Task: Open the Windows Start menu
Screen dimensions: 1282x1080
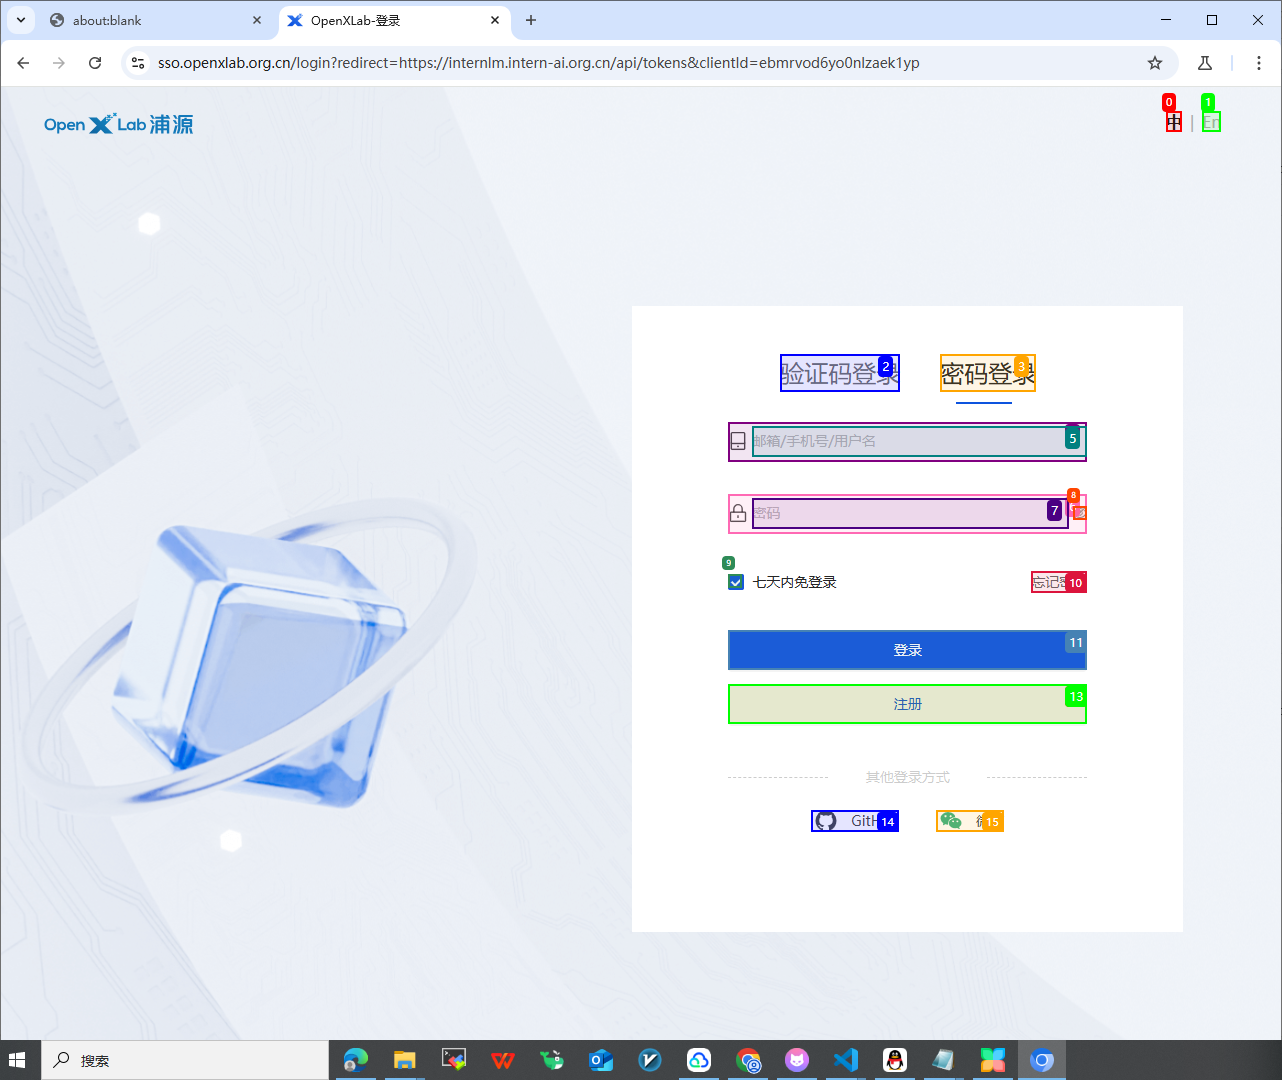Action: (17, 1060)
